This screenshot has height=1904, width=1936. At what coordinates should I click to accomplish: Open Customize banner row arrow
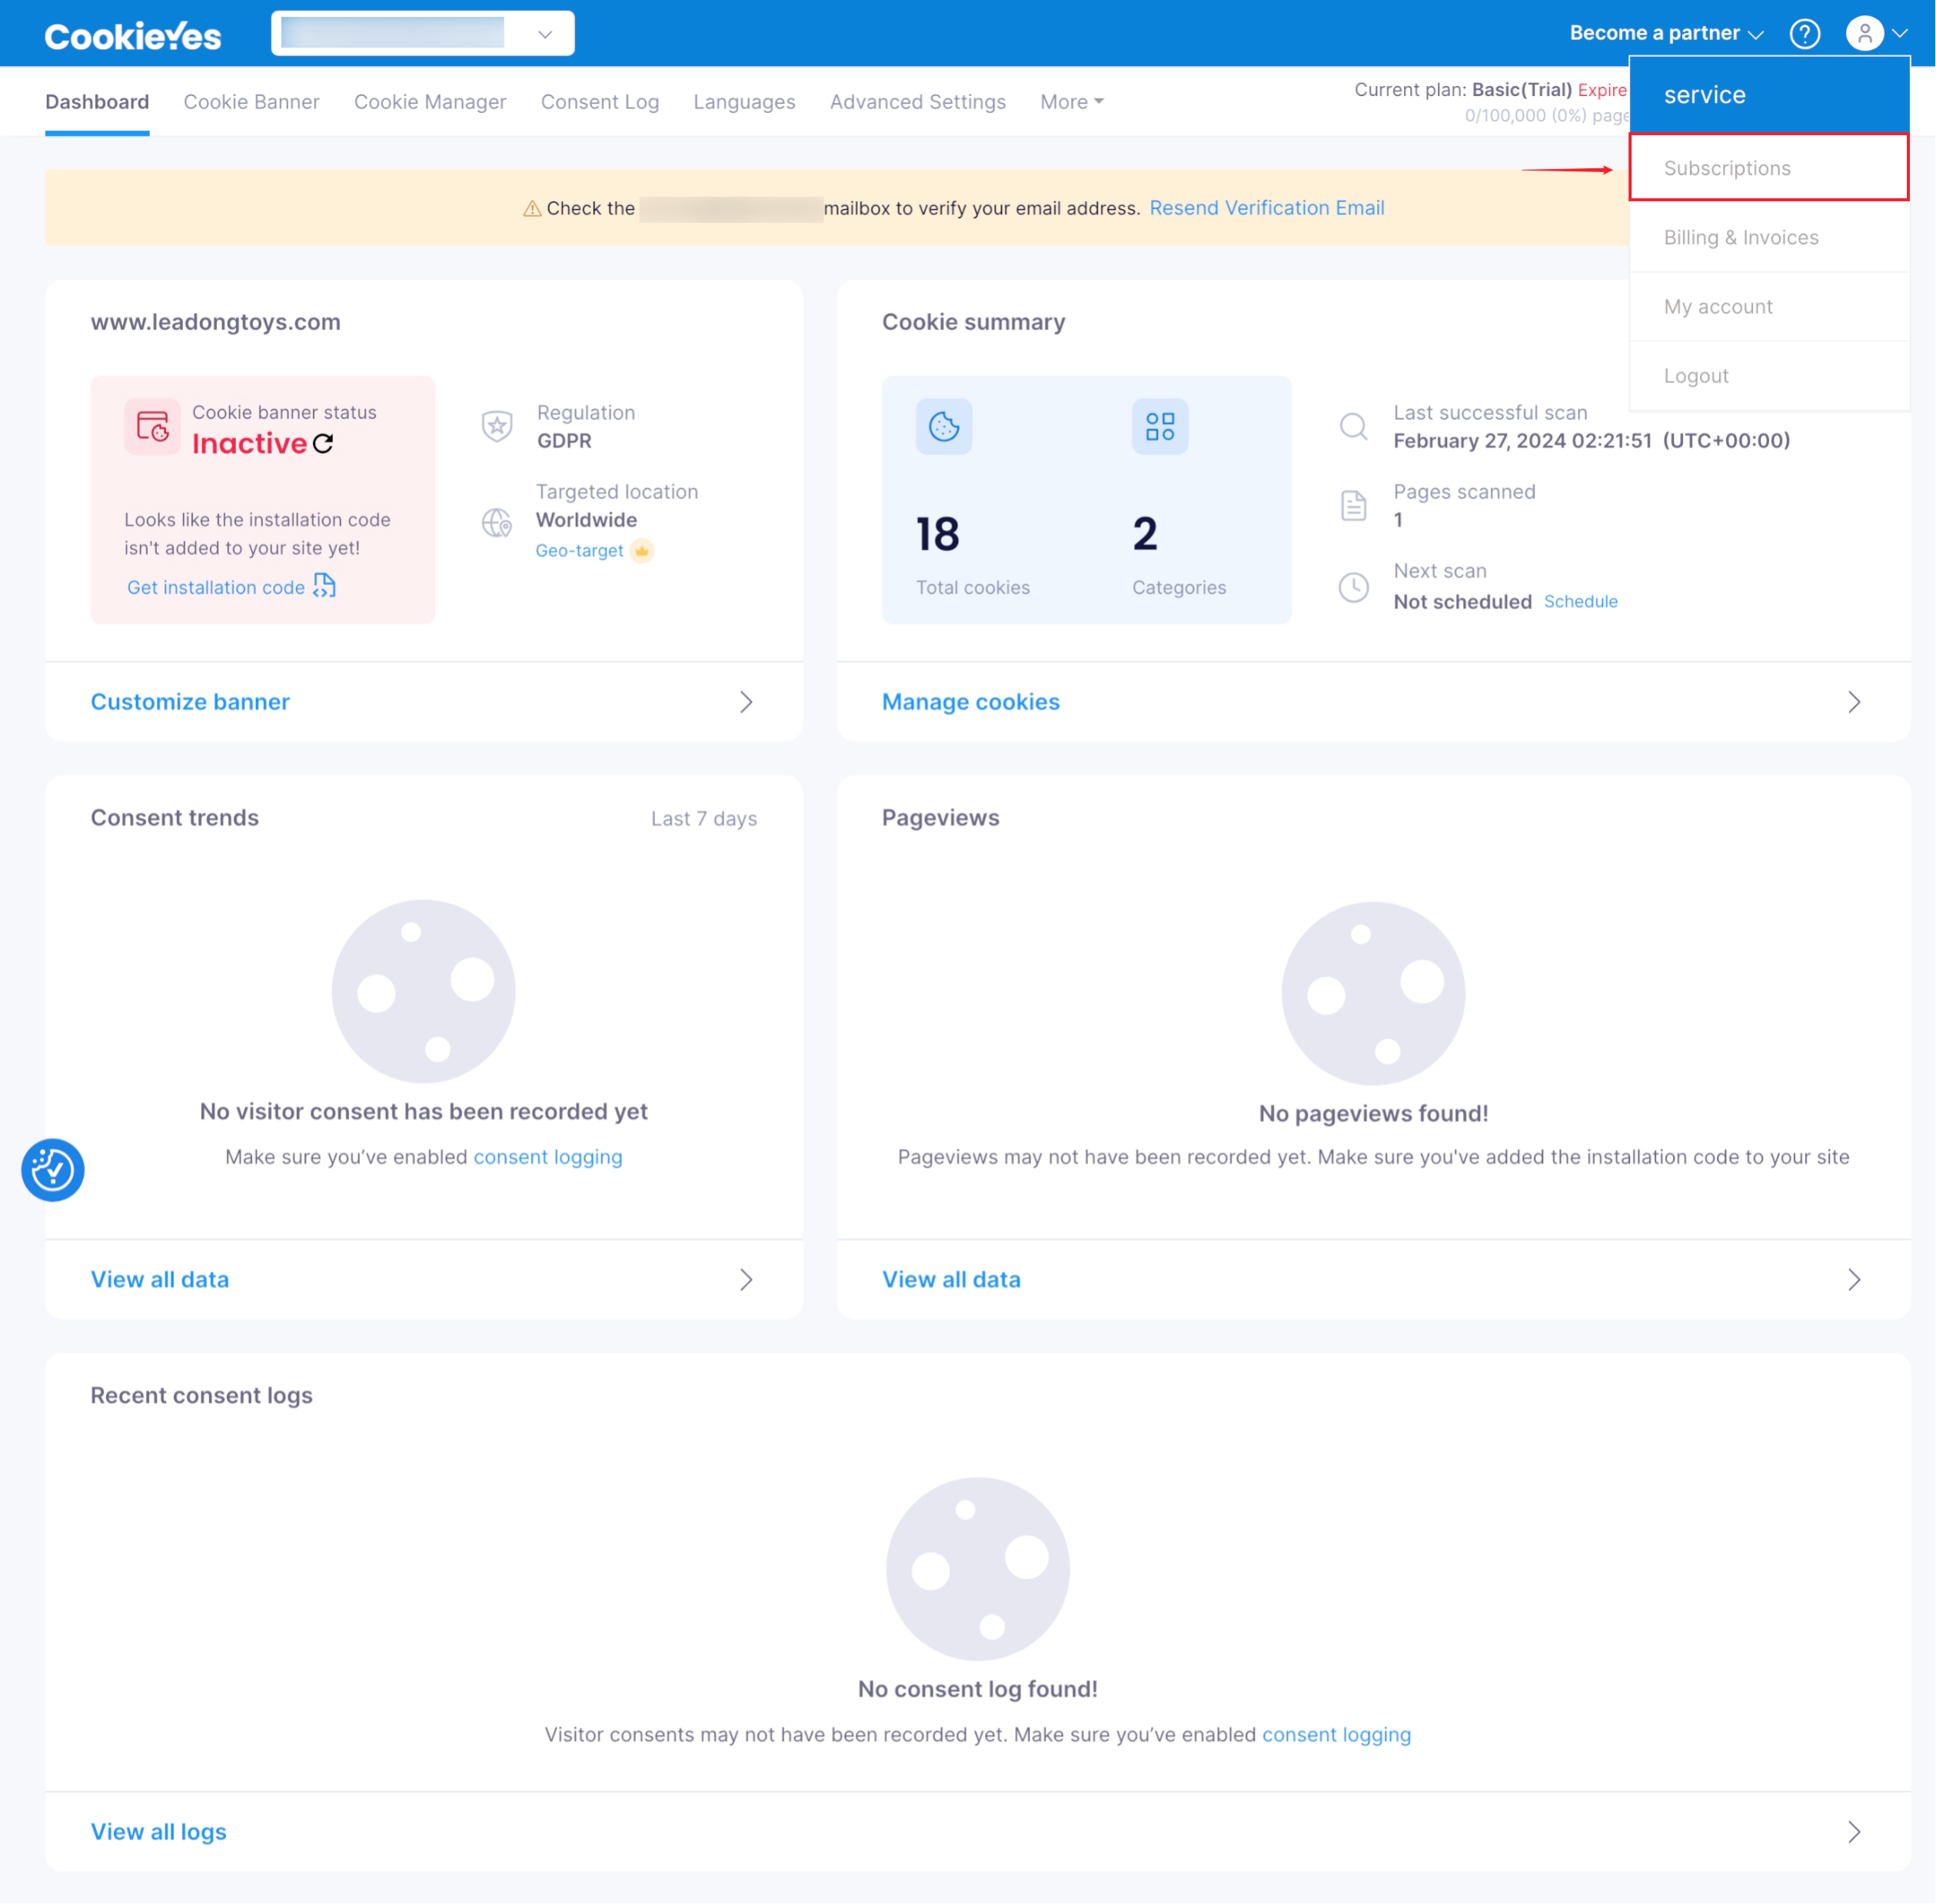coord(745,702)
